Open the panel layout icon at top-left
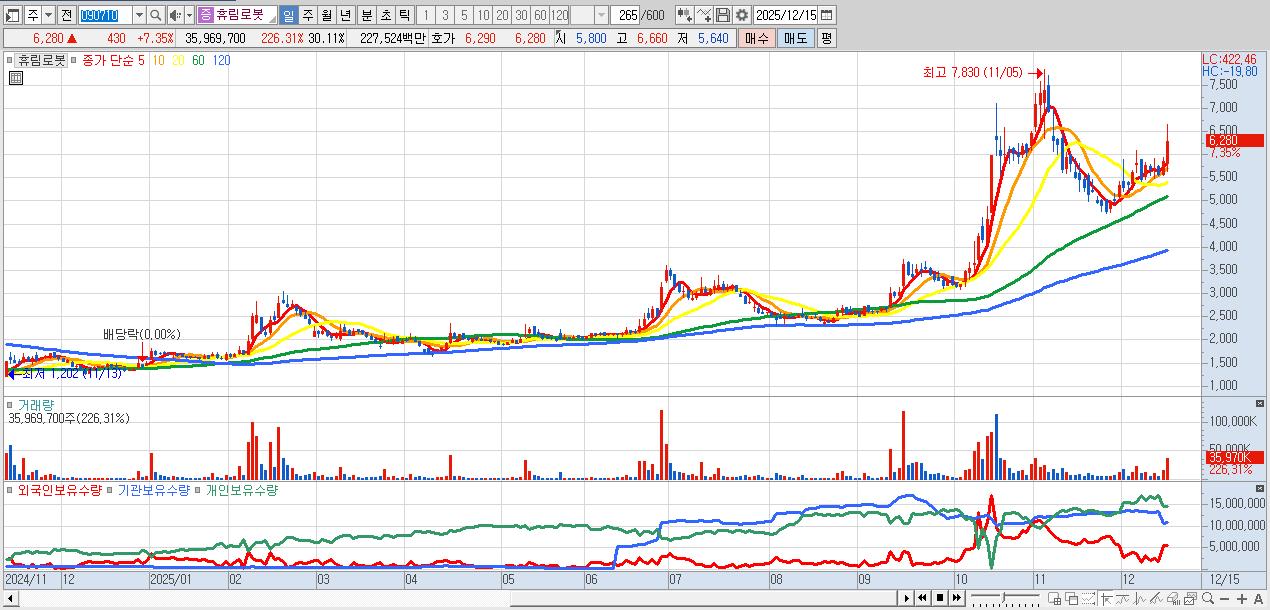Screen dimensions: 1270x610 click(12, 15)
